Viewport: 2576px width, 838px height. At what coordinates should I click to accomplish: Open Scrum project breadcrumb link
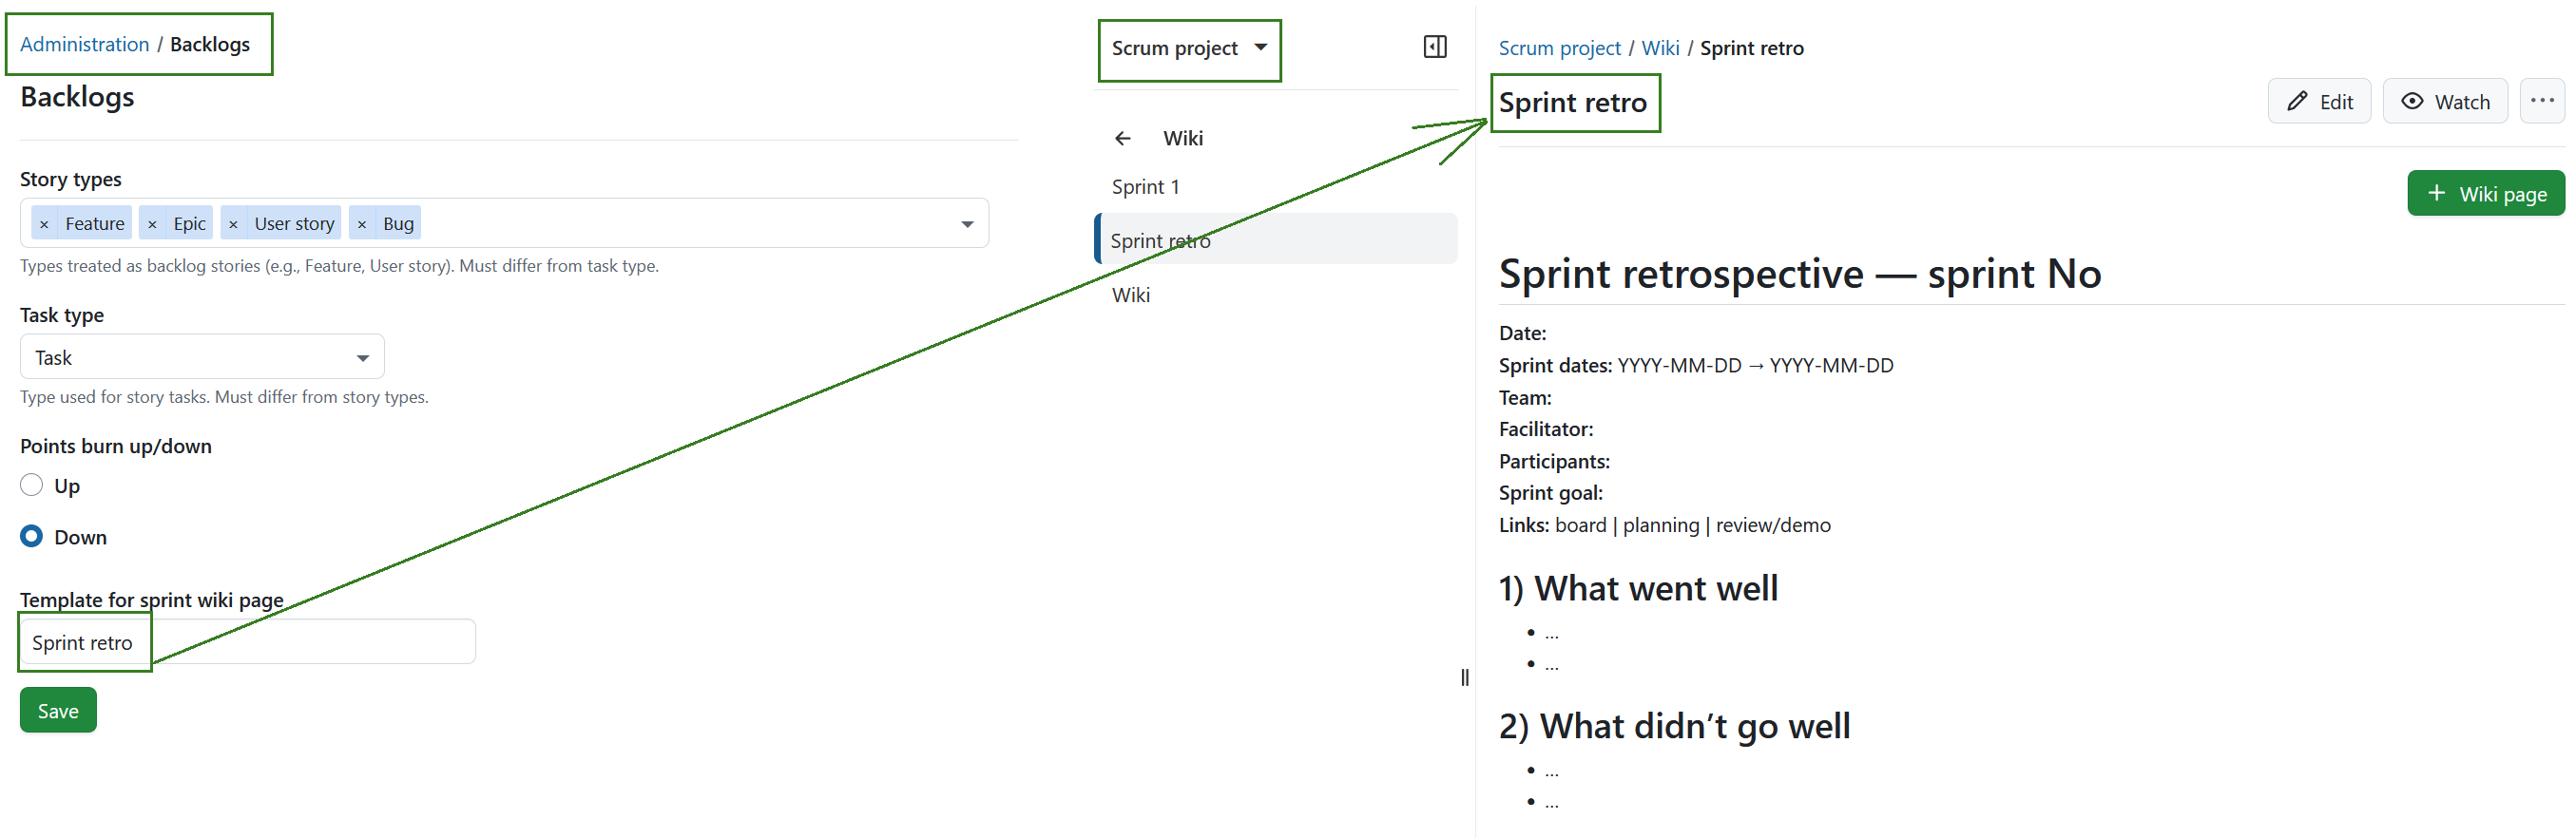[1559, 48]
